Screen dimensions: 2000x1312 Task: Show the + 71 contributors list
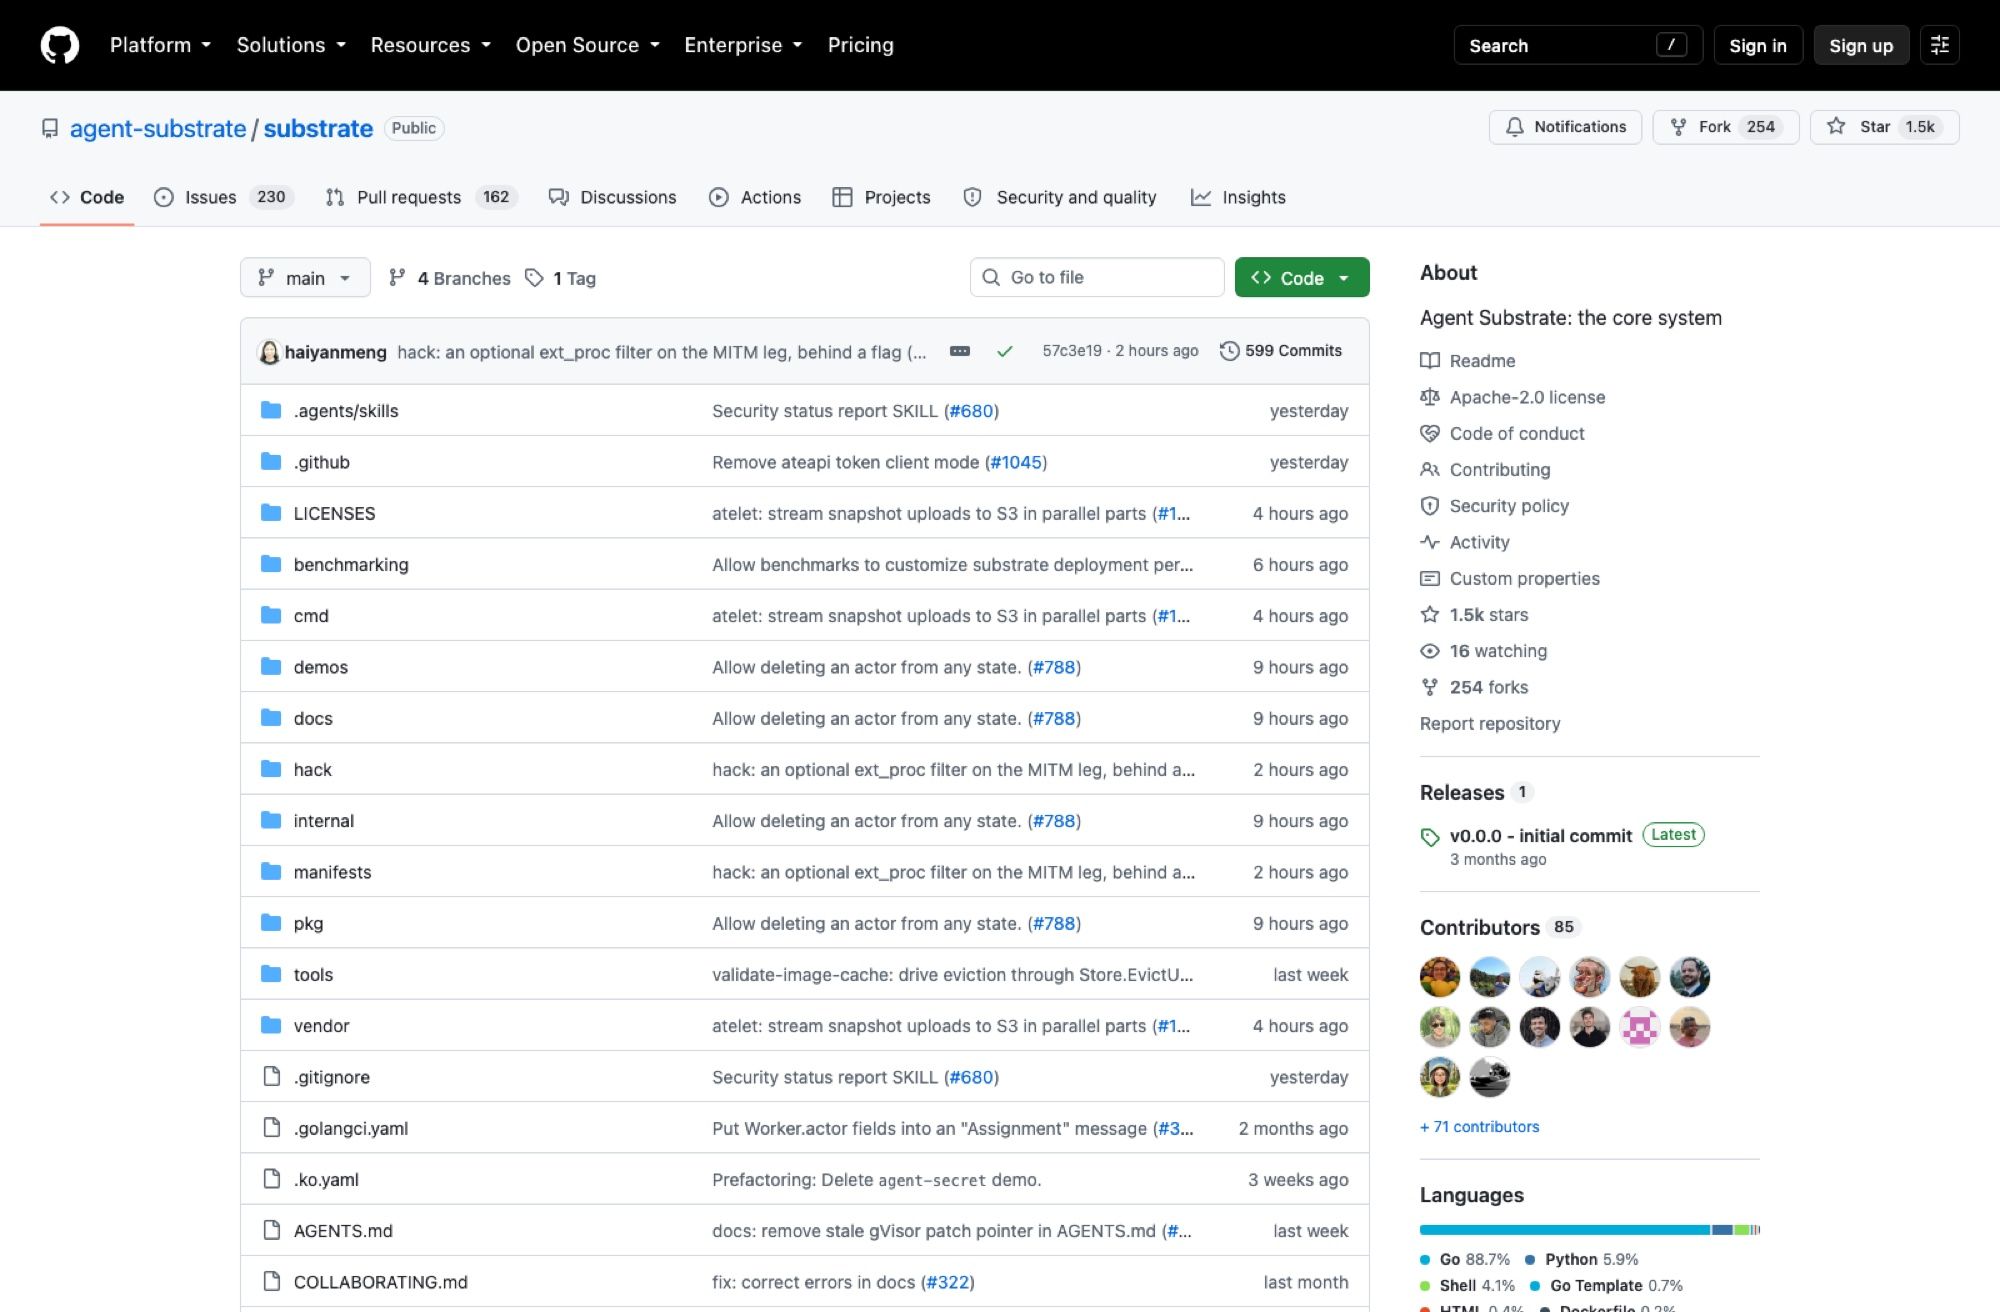[1480, 1126]
